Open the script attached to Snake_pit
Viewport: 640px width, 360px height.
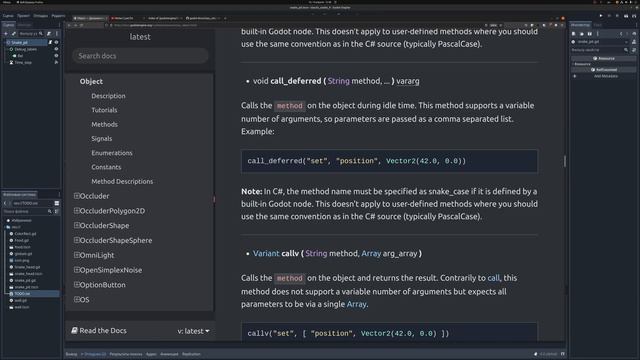pyautogui.click(x=50, y=42)
